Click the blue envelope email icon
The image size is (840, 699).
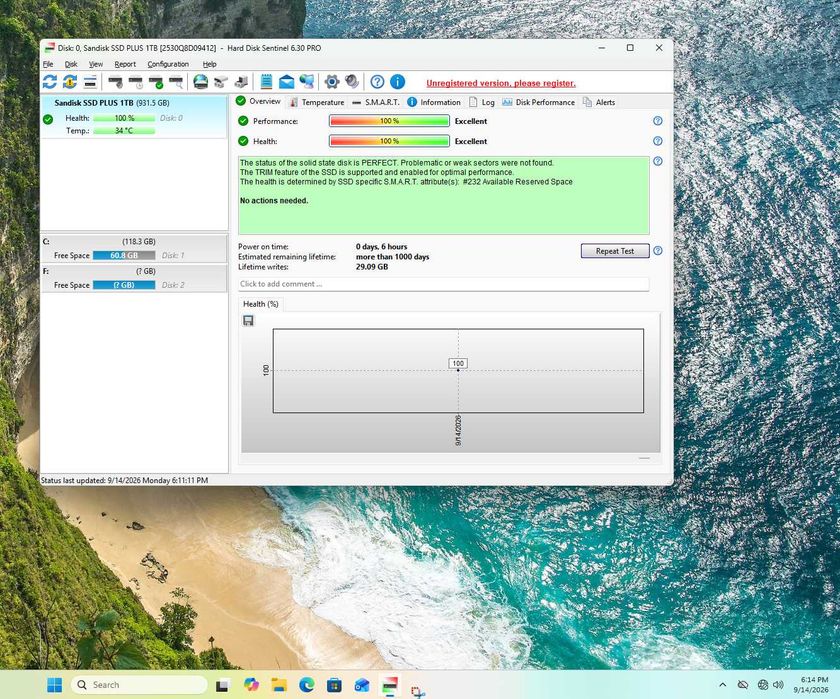(x=287, y=82)
